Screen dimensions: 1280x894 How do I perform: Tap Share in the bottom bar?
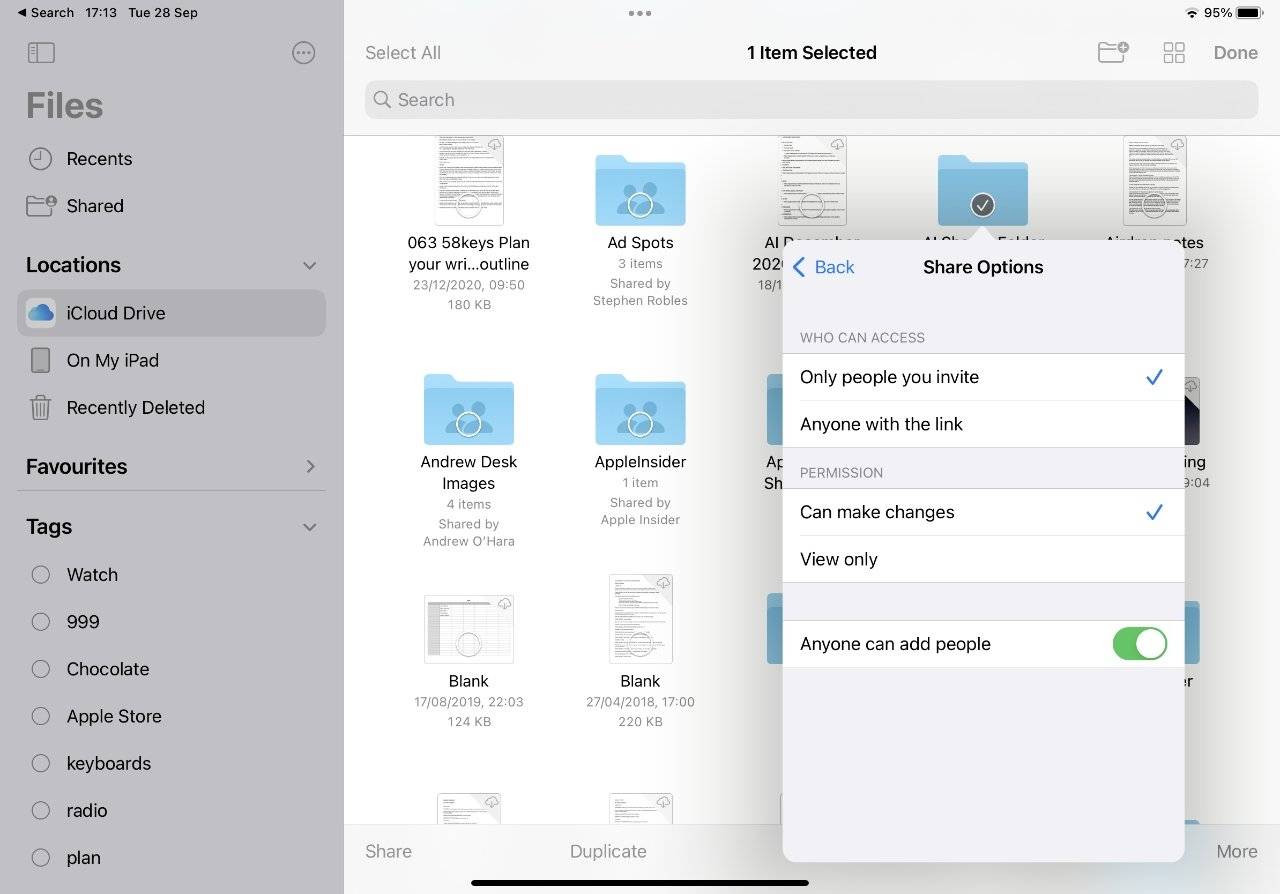(388, 851)
